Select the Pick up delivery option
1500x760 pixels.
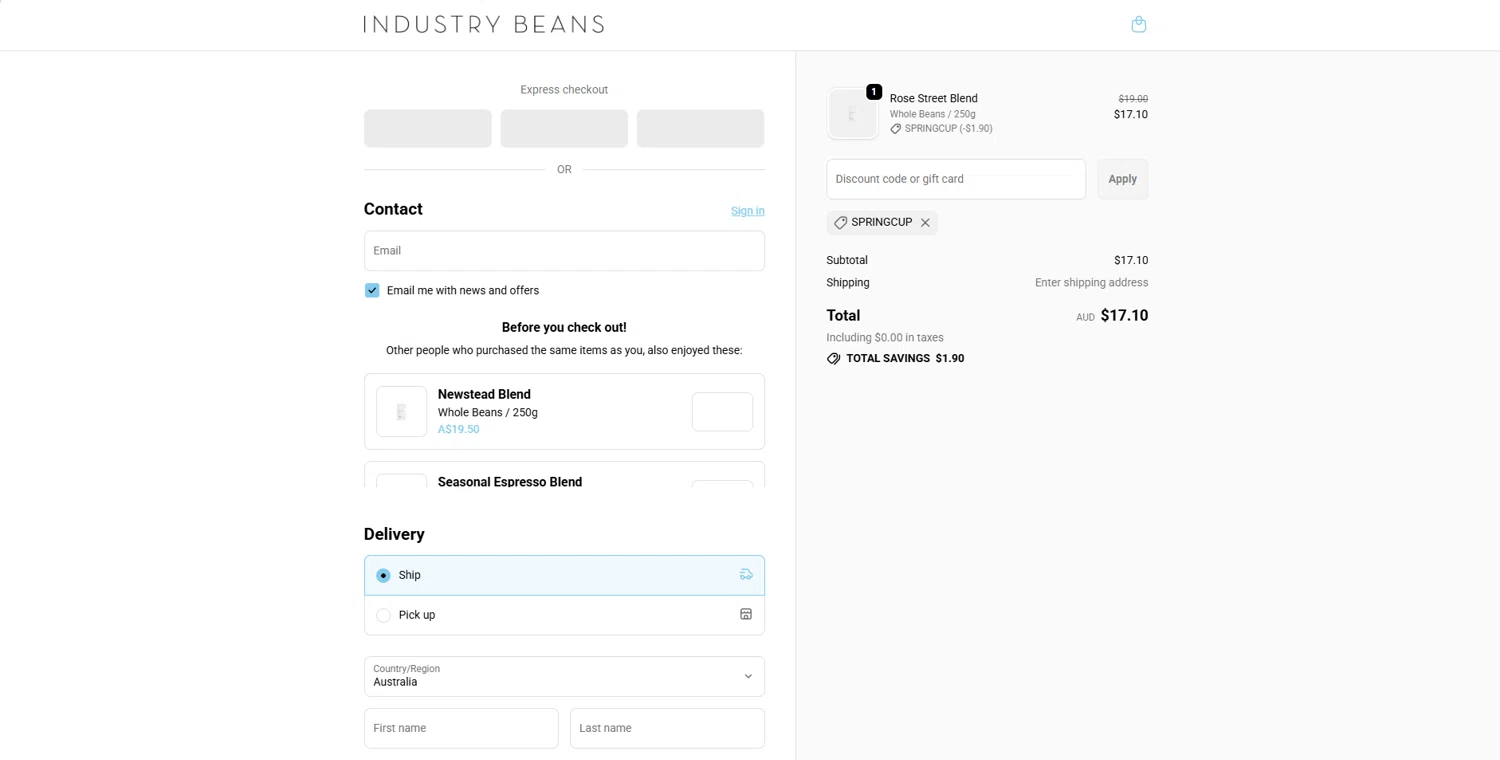pyautogui.click(x=564, y=615)
